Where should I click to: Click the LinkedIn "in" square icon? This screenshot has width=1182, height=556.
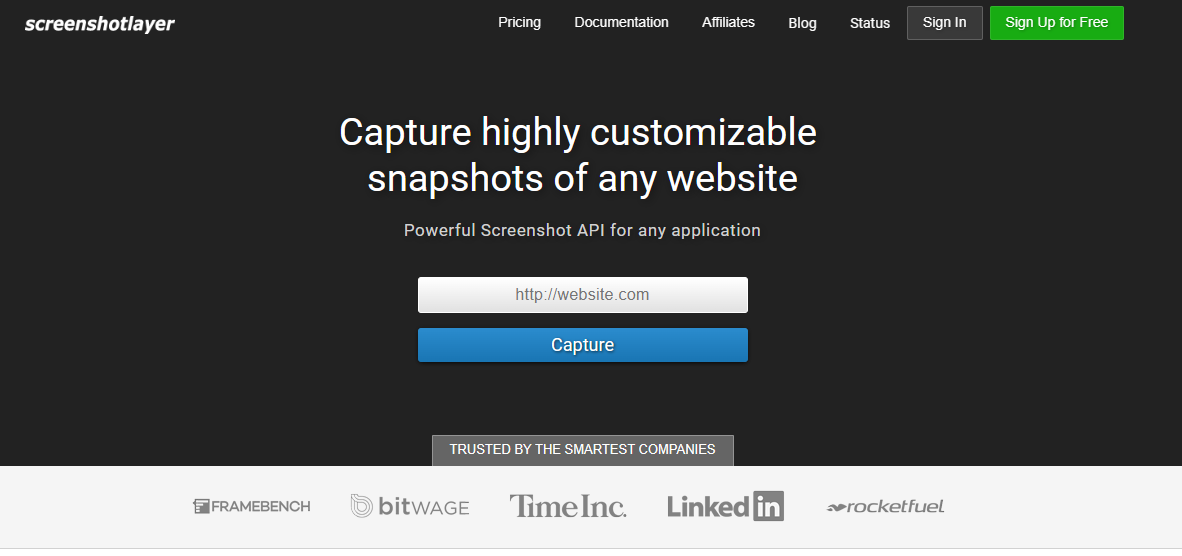tap(768, 506)
